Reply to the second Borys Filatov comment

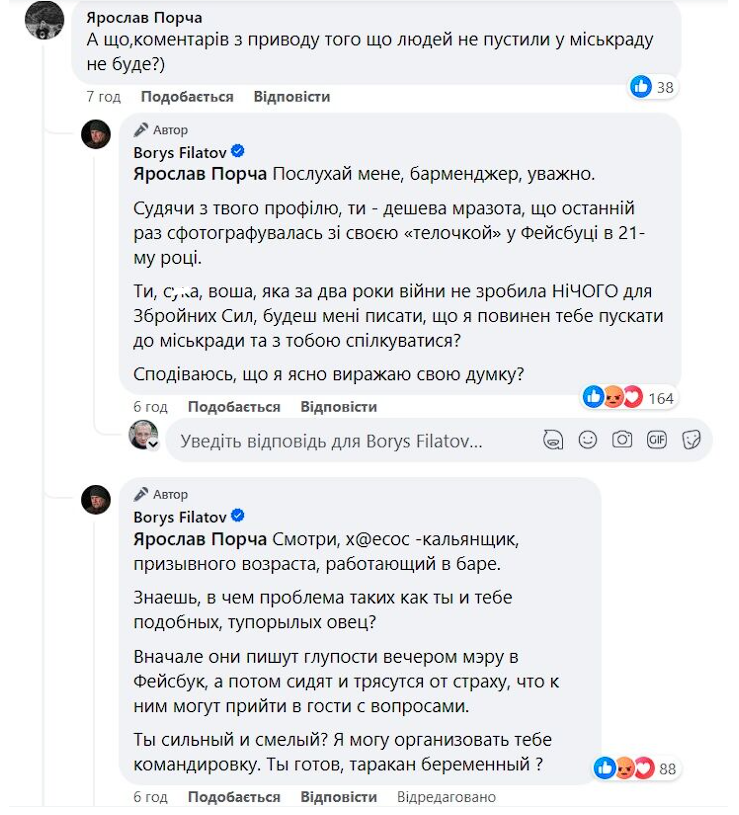(338, 797)
